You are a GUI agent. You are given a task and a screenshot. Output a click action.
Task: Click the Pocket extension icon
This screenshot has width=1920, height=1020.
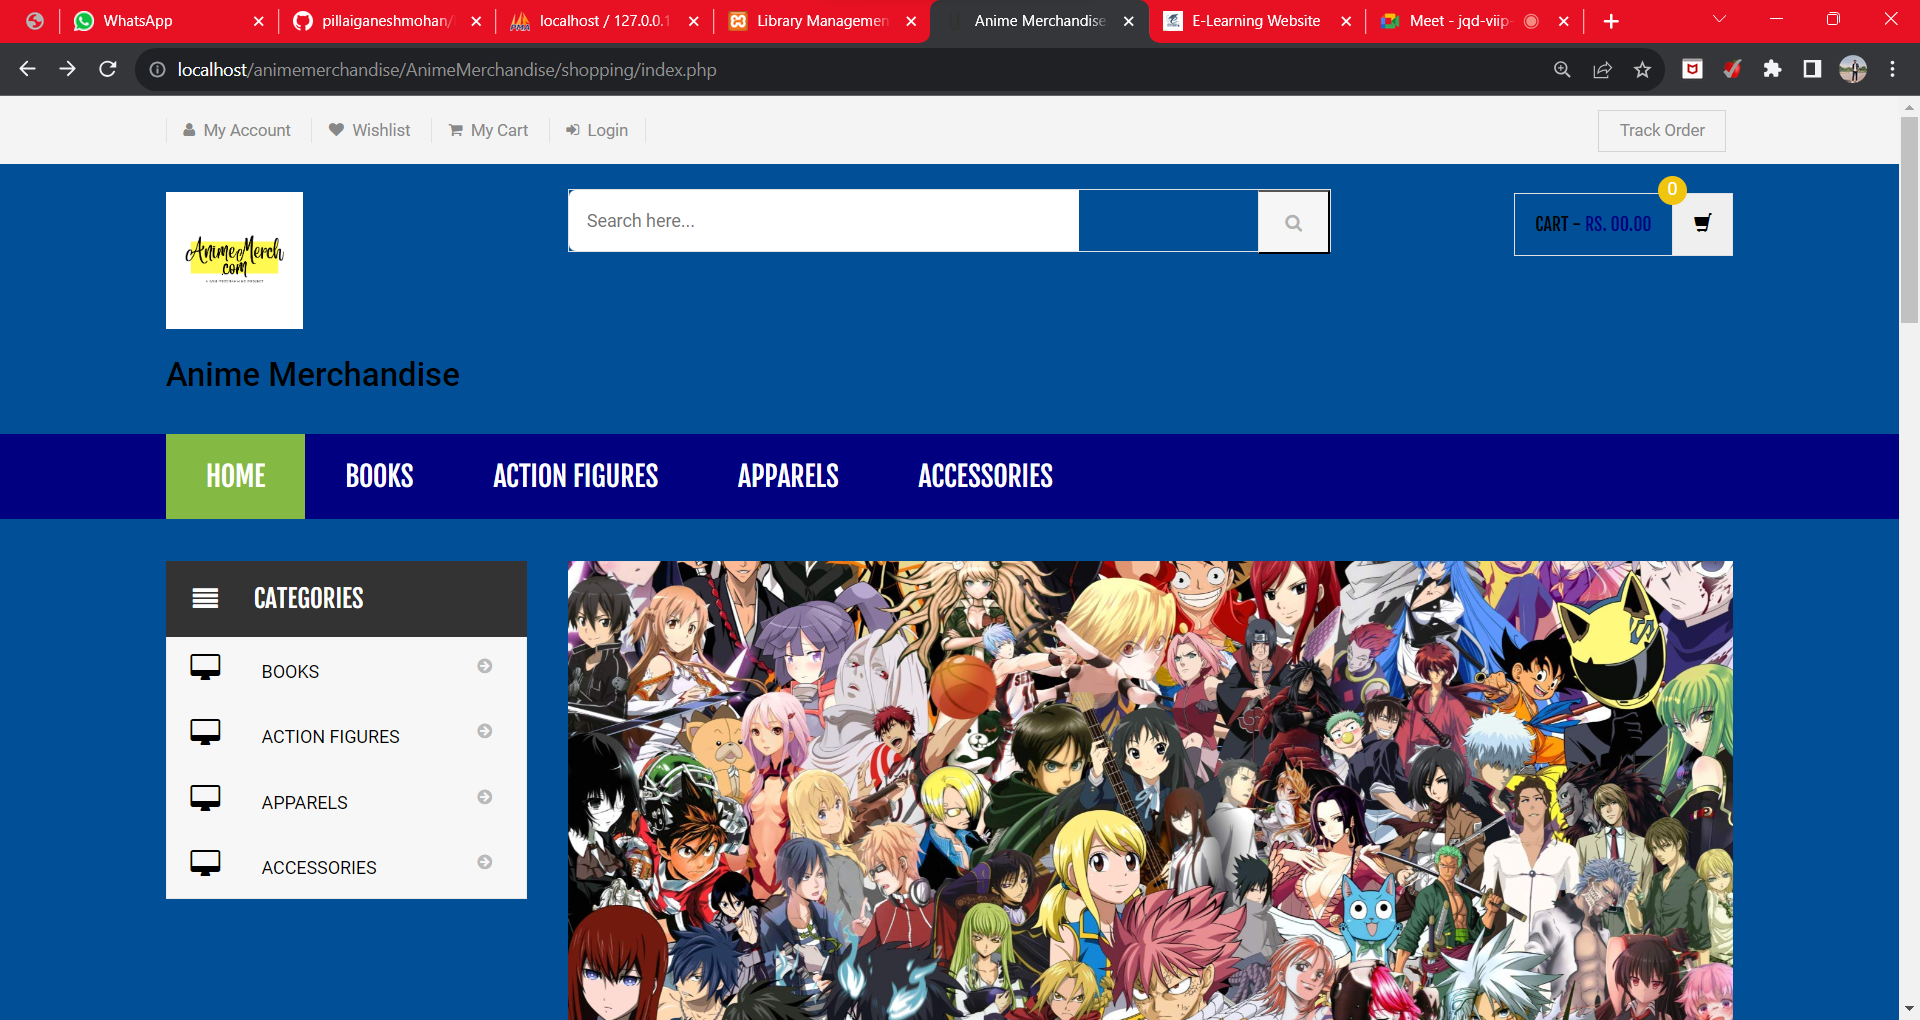tap(1692, 69)
